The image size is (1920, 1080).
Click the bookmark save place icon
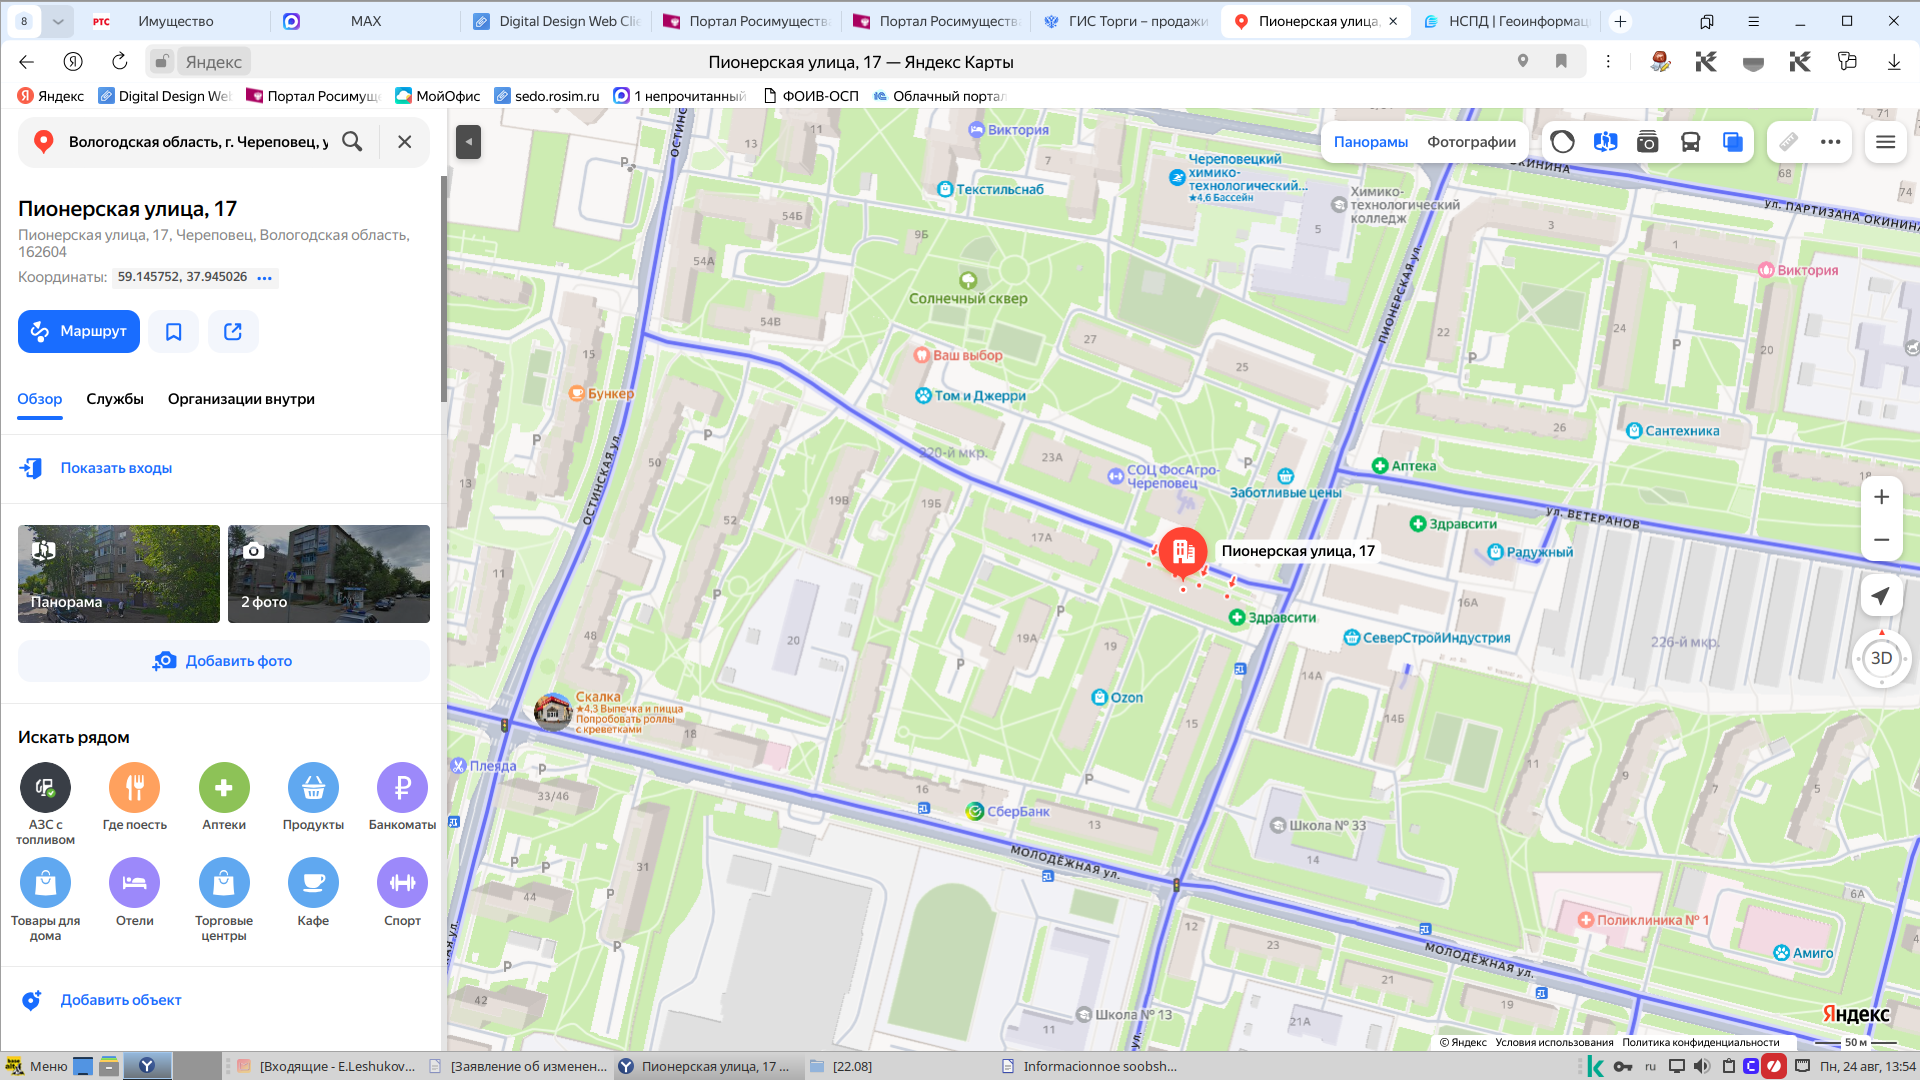coord(174,331)
